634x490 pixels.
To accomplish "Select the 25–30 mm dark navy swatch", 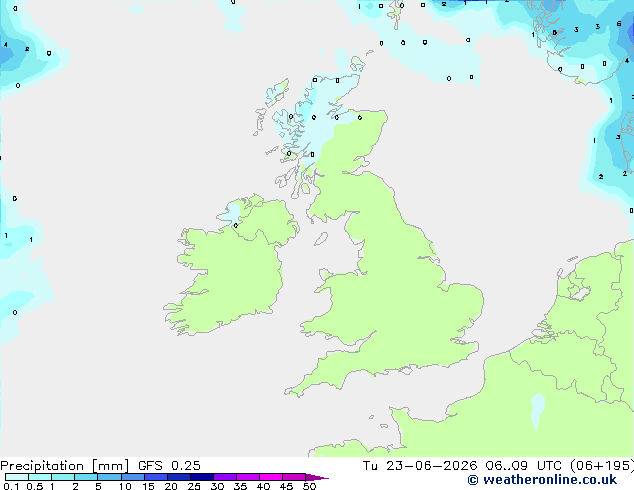I will pos(202,477).
